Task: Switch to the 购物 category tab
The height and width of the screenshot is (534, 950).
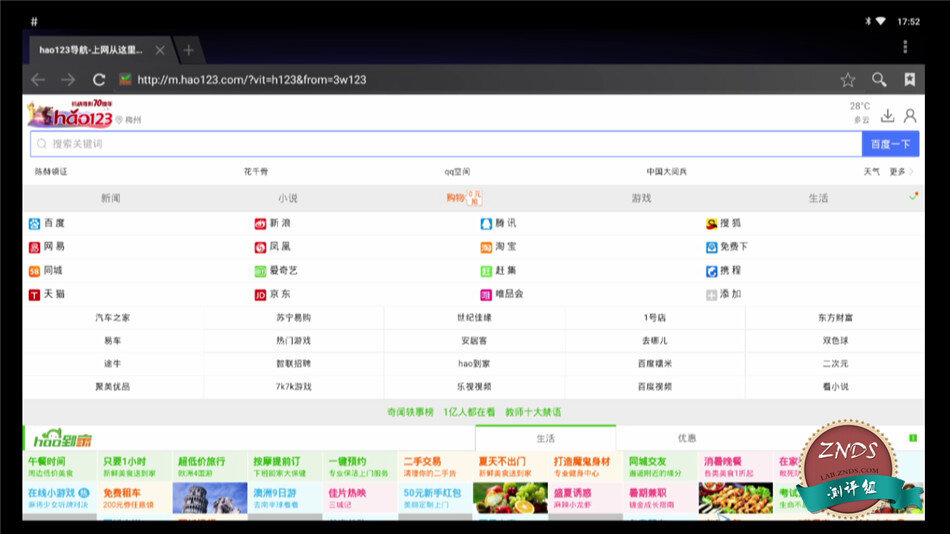Action: (x=464, y=198)
